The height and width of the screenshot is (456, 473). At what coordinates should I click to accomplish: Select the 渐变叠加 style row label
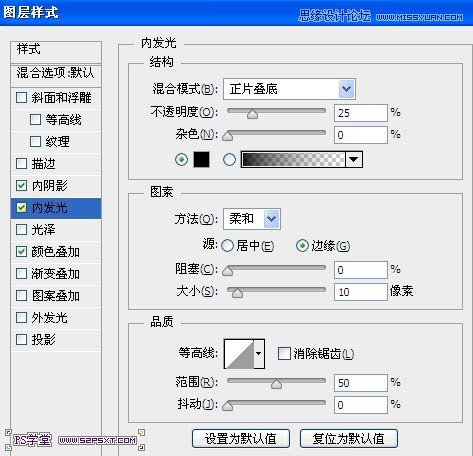(x=56, y=274)
